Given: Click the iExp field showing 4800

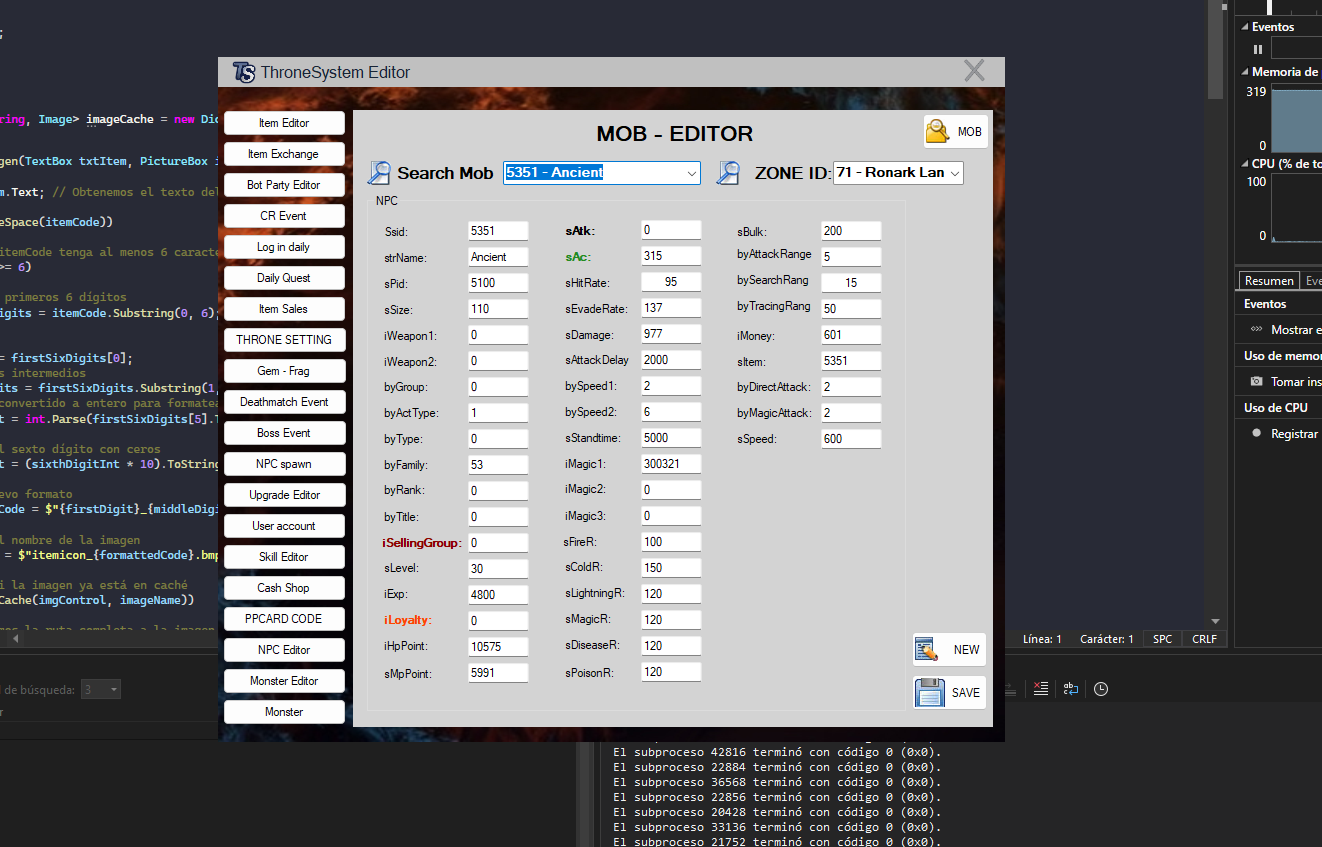Looking at the screenshot, I should [x=498, y=595].
